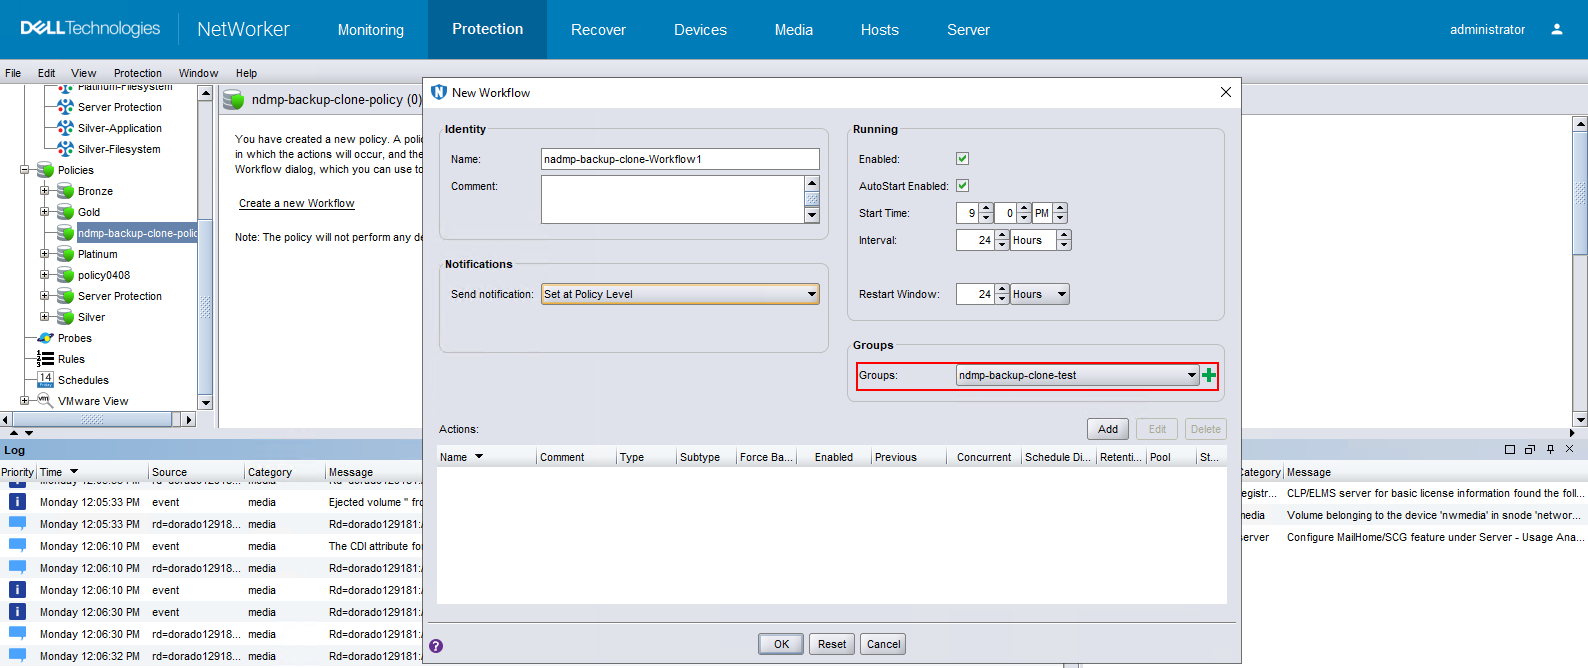Collapse the Policies tree node
This screenshot has width=1588, height=668.
click(x=24, y=170)
